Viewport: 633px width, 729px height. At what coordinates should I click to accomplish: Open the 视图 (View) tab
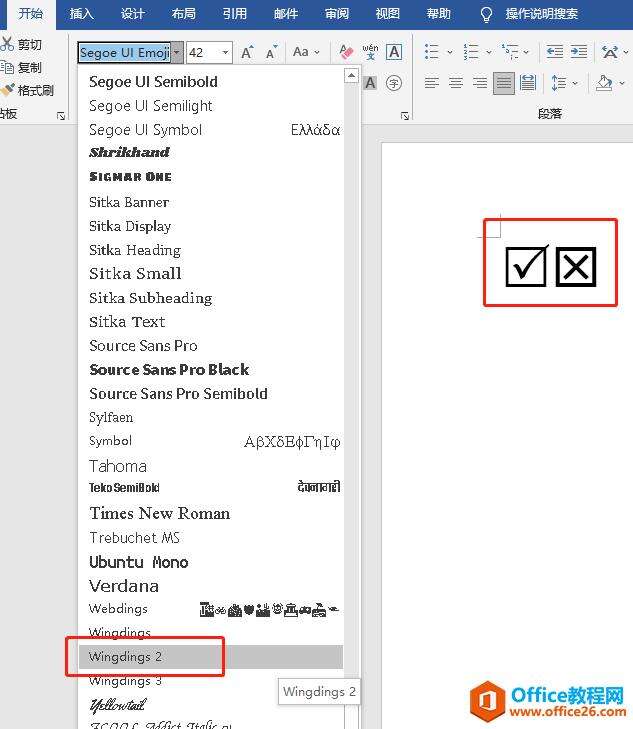[388, 14]
